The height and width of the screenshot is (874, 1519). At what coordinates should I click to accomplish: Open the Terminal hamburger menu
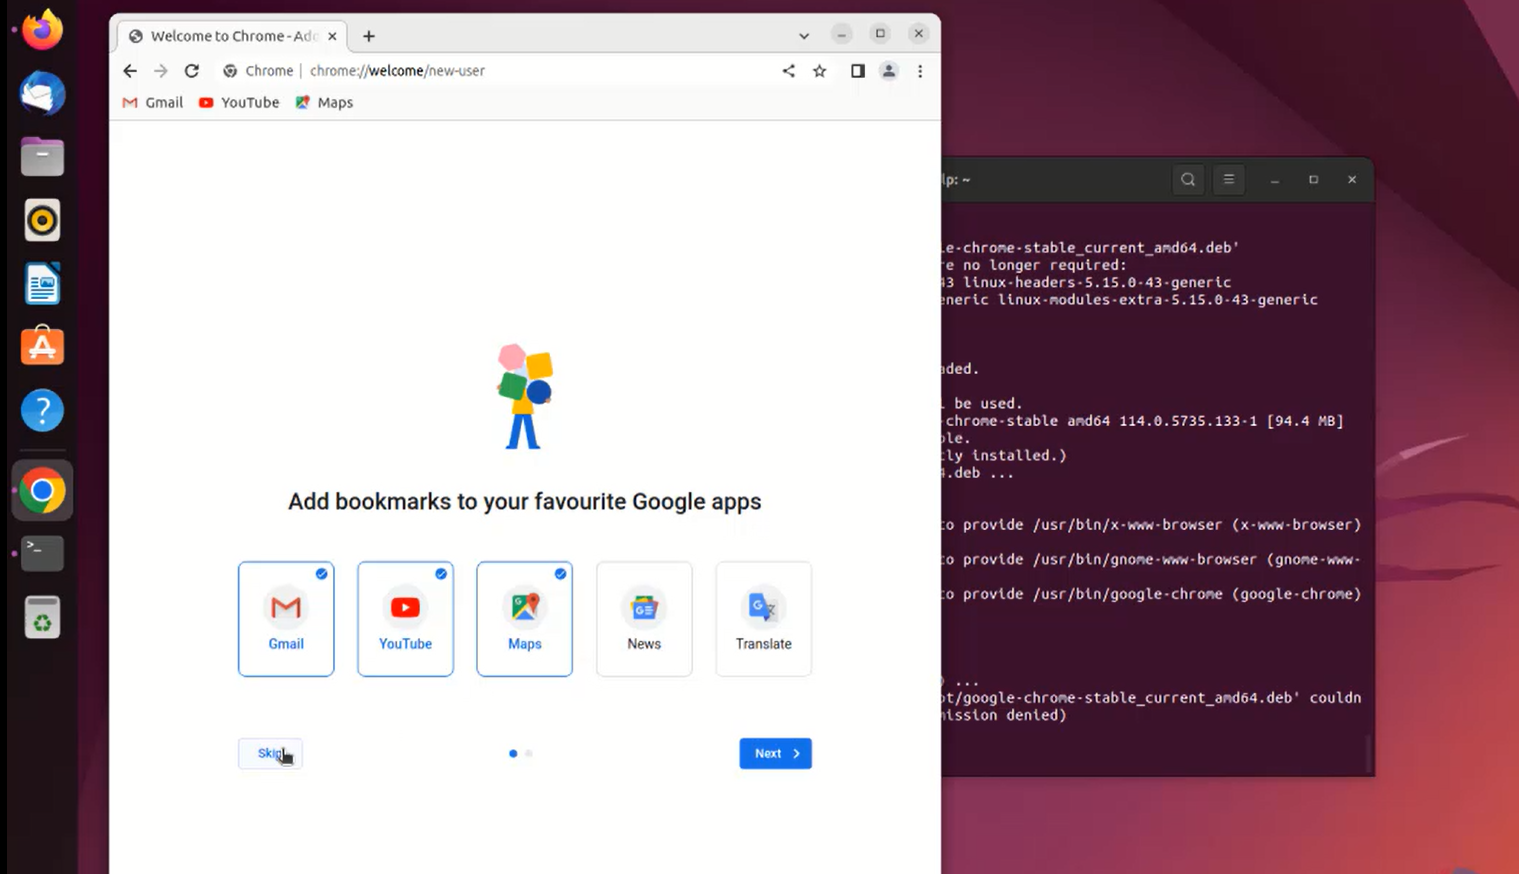click(x=1229, y=180)
